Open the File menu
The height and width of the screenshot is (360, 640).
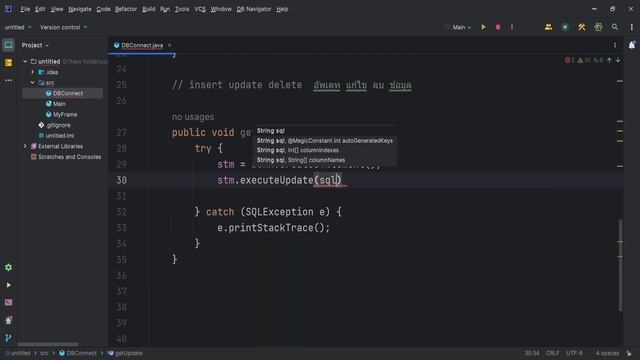click(x=25, y=9)
